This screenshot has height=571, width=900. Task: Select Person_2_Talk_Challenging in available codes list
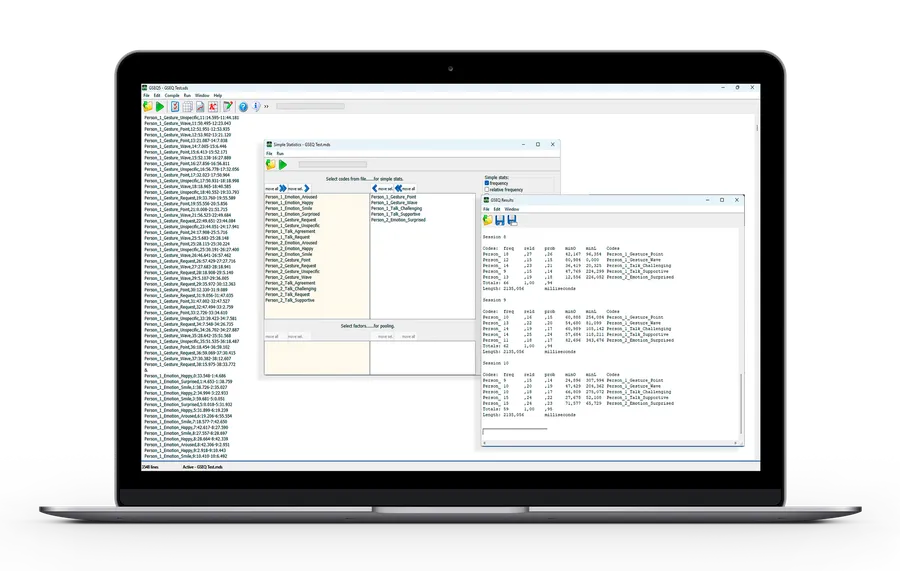[290, 289]
